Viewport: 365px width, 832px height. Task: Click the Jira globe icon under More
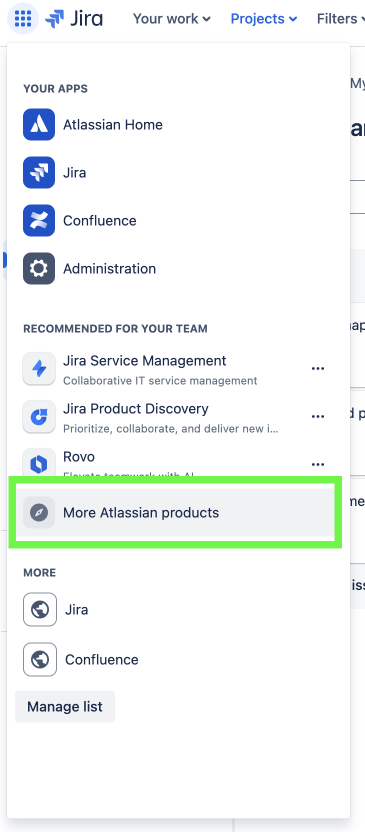(40, 610)
